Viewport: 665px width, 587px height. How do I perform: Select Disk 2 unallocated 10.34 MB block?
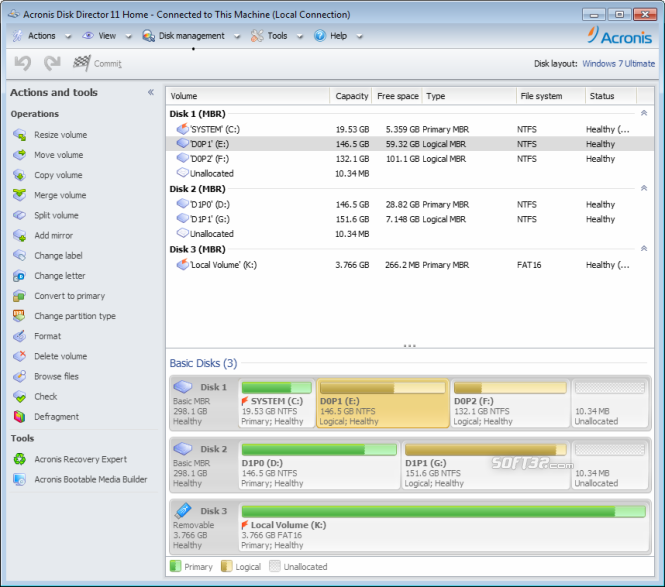click(x=610, y=465)
